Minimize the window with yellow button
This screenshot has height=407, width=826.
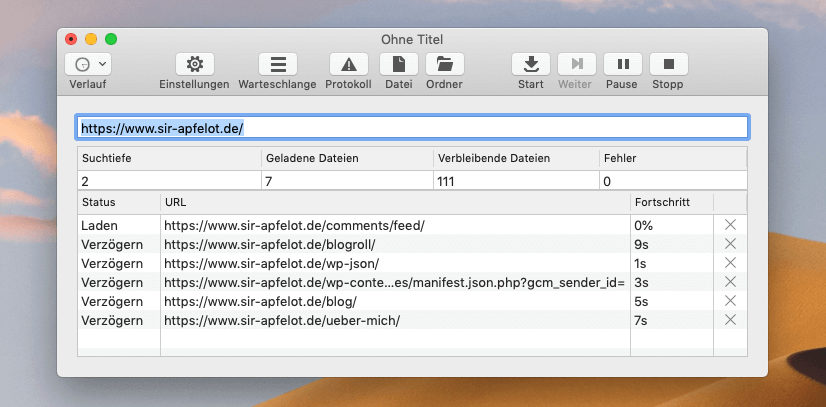coord(91,39)
